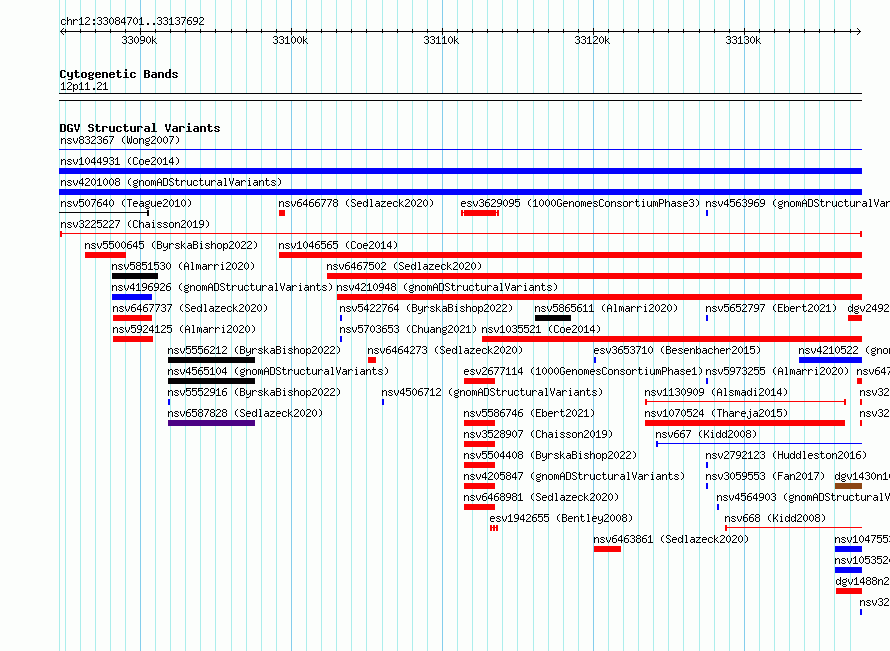This screenshot has width=890, height=651.
Task: Select esv2677114 (1000GenomesConsortiumPhase1) red bar
Action: coord(480,381)
